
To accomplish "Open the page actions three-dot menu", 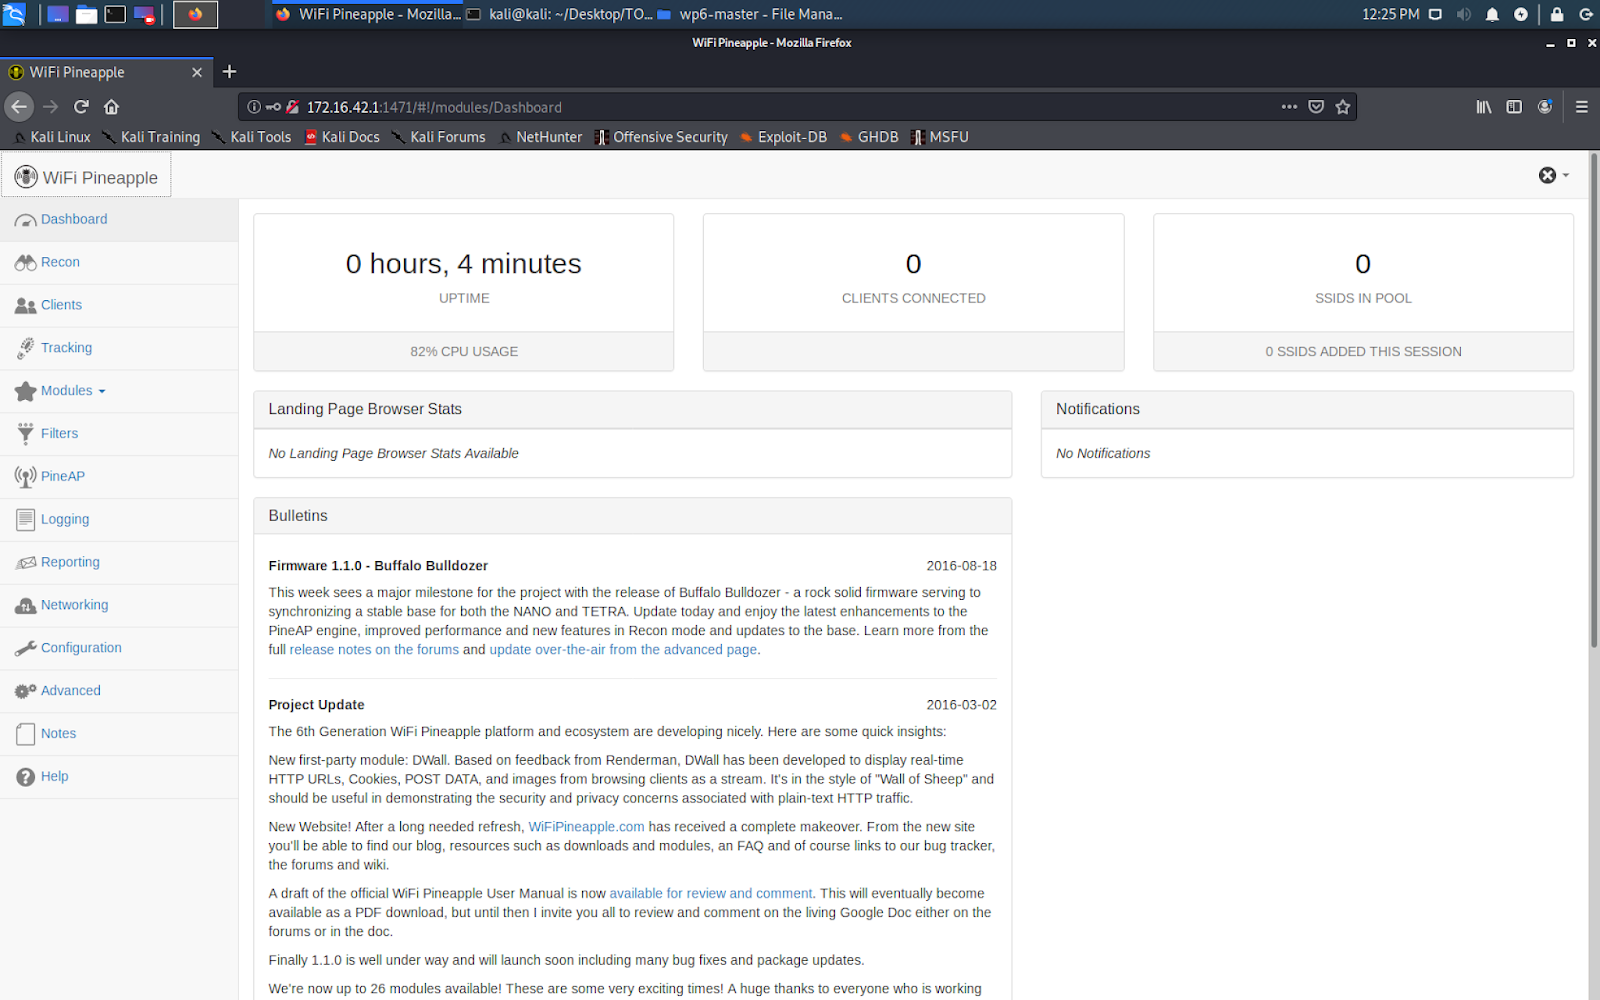I will [x=1289, y=107].
